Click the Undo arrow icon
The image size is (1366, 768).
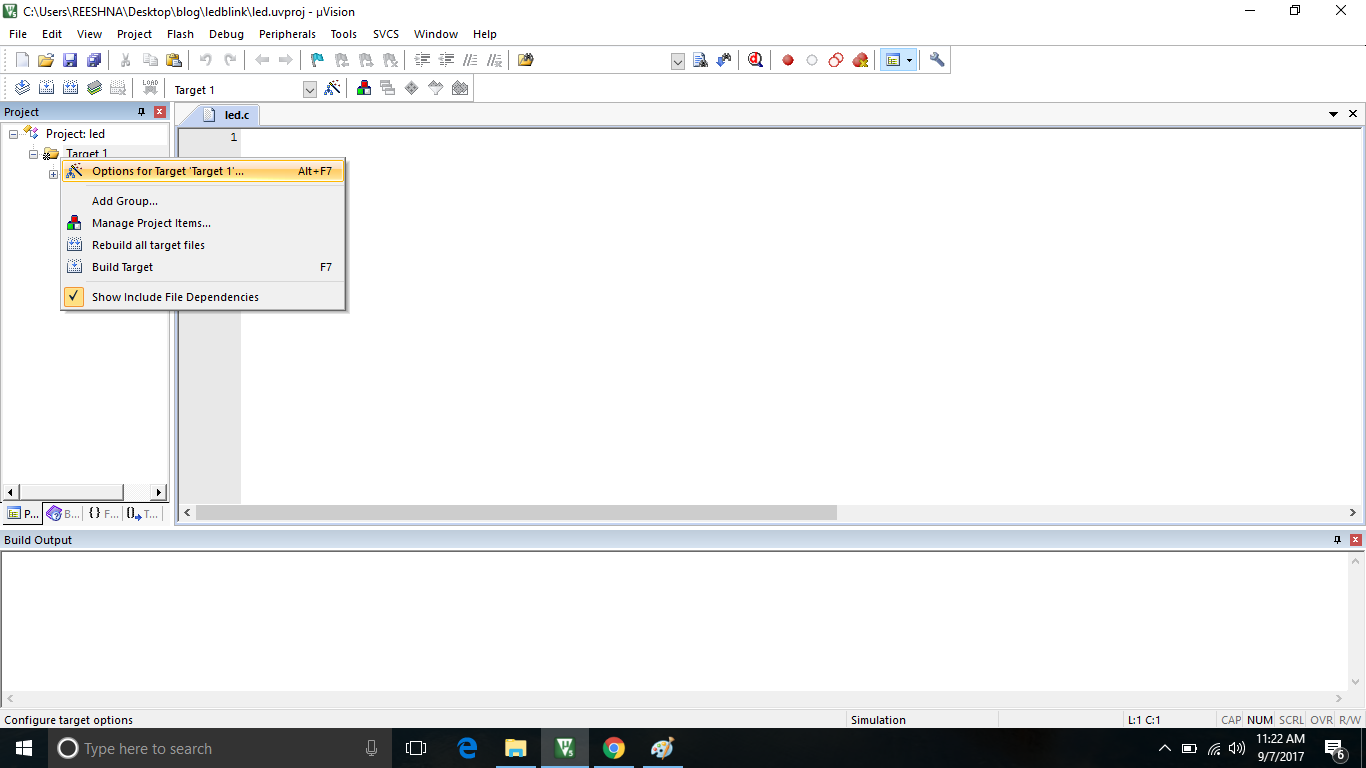(x=206, y=60)
